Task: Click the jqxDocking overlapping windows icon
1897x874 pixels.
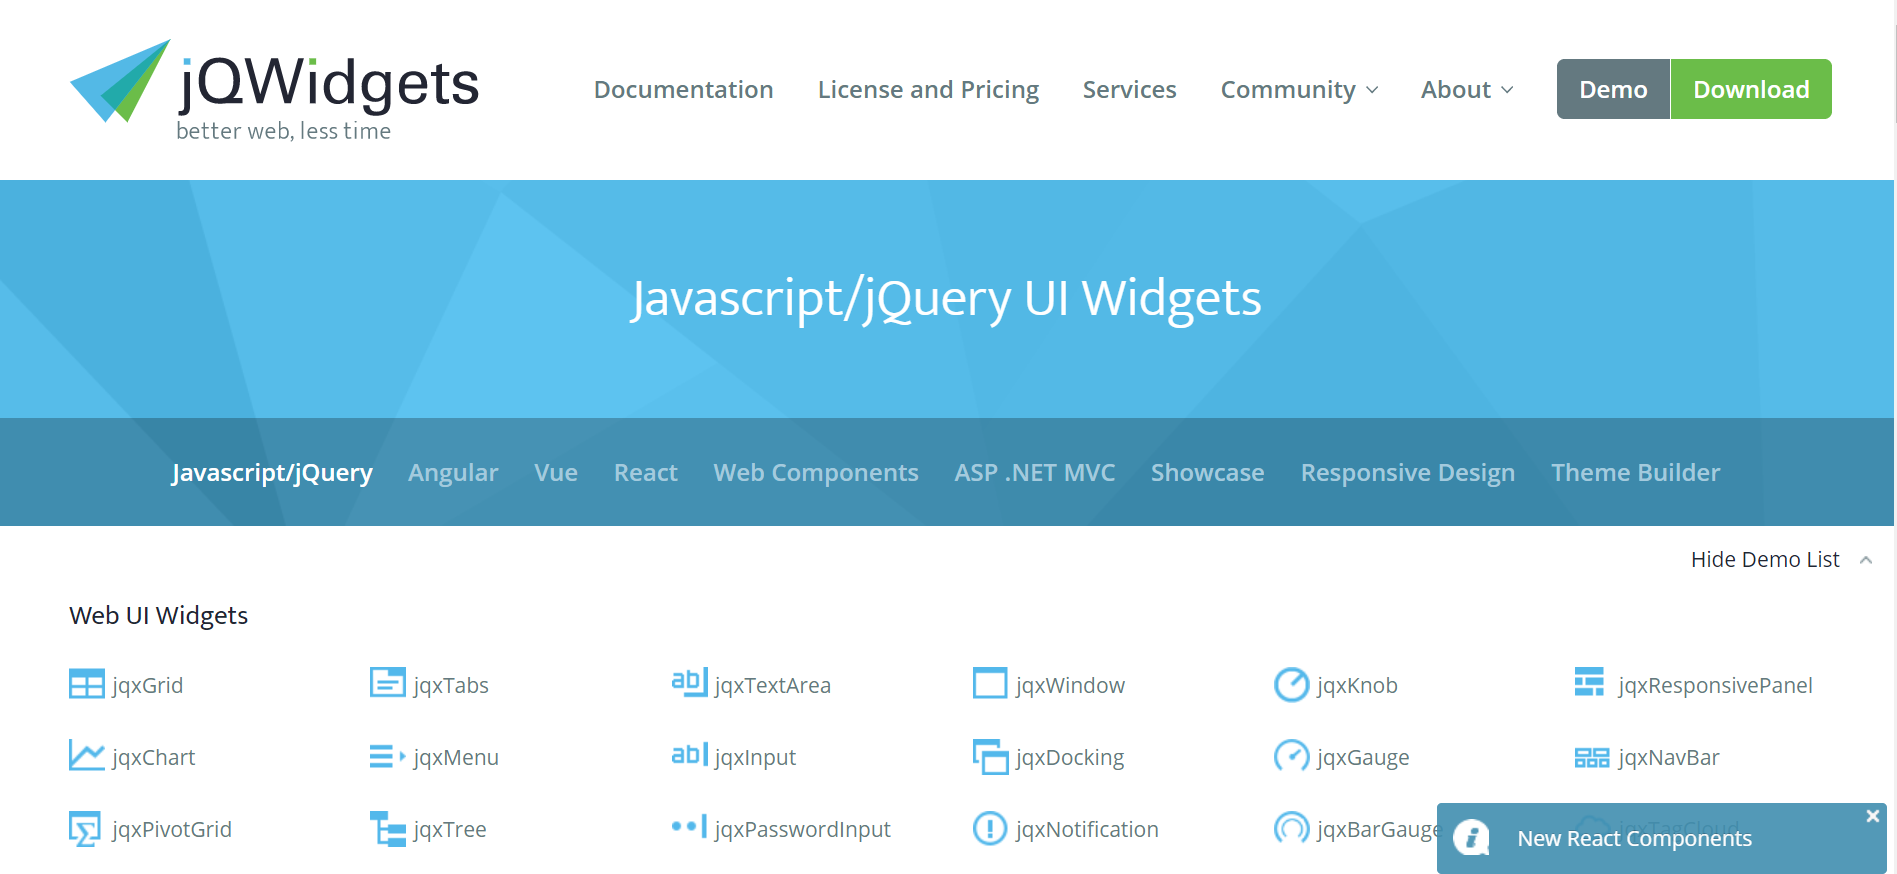Action: (990, 757)
